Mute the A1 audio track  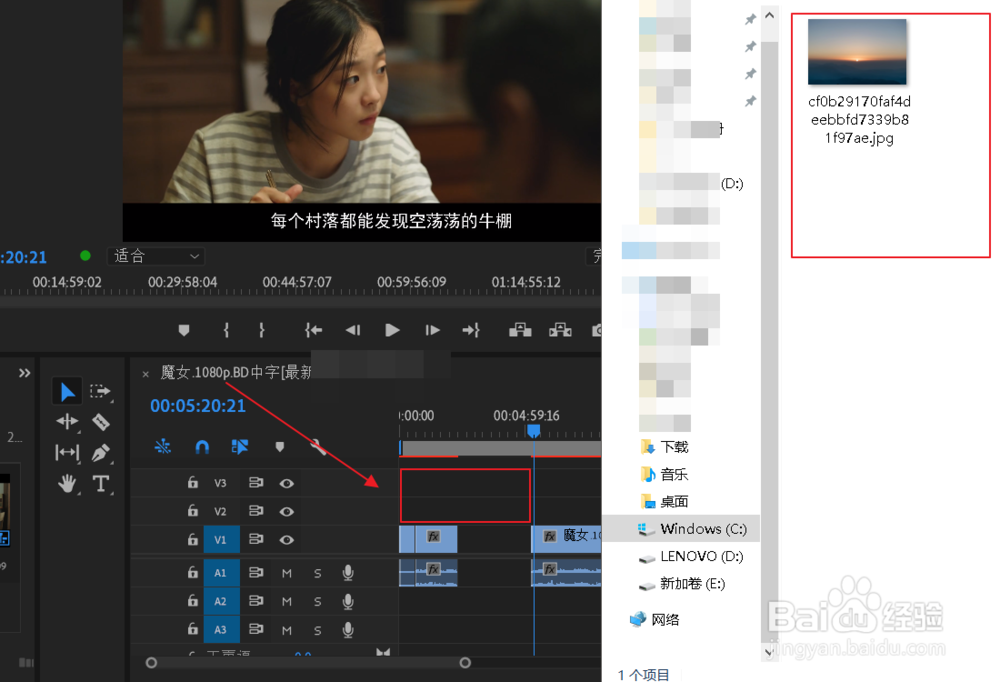coord(287,573)
